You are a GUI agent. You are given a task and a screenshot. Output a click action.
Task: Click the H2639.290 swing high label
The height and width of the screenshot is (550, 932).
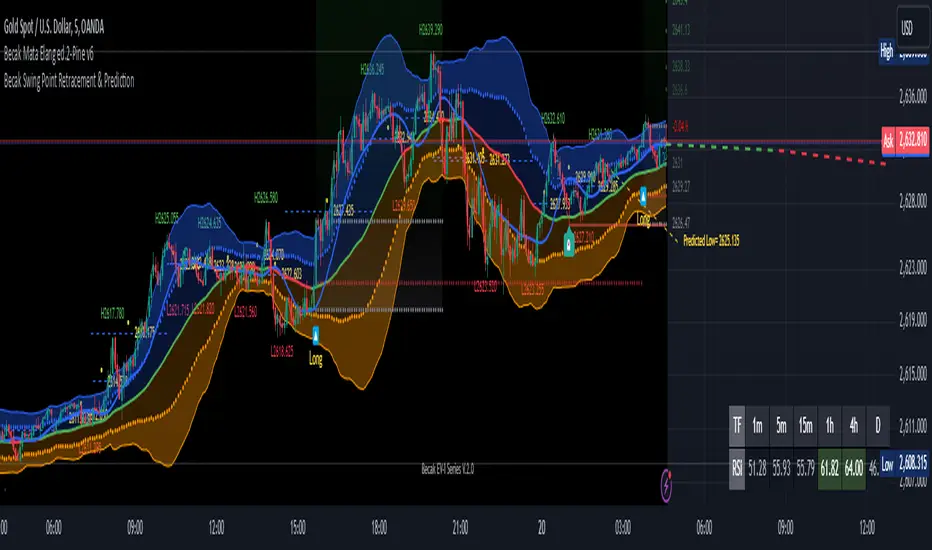coord(430,29)
